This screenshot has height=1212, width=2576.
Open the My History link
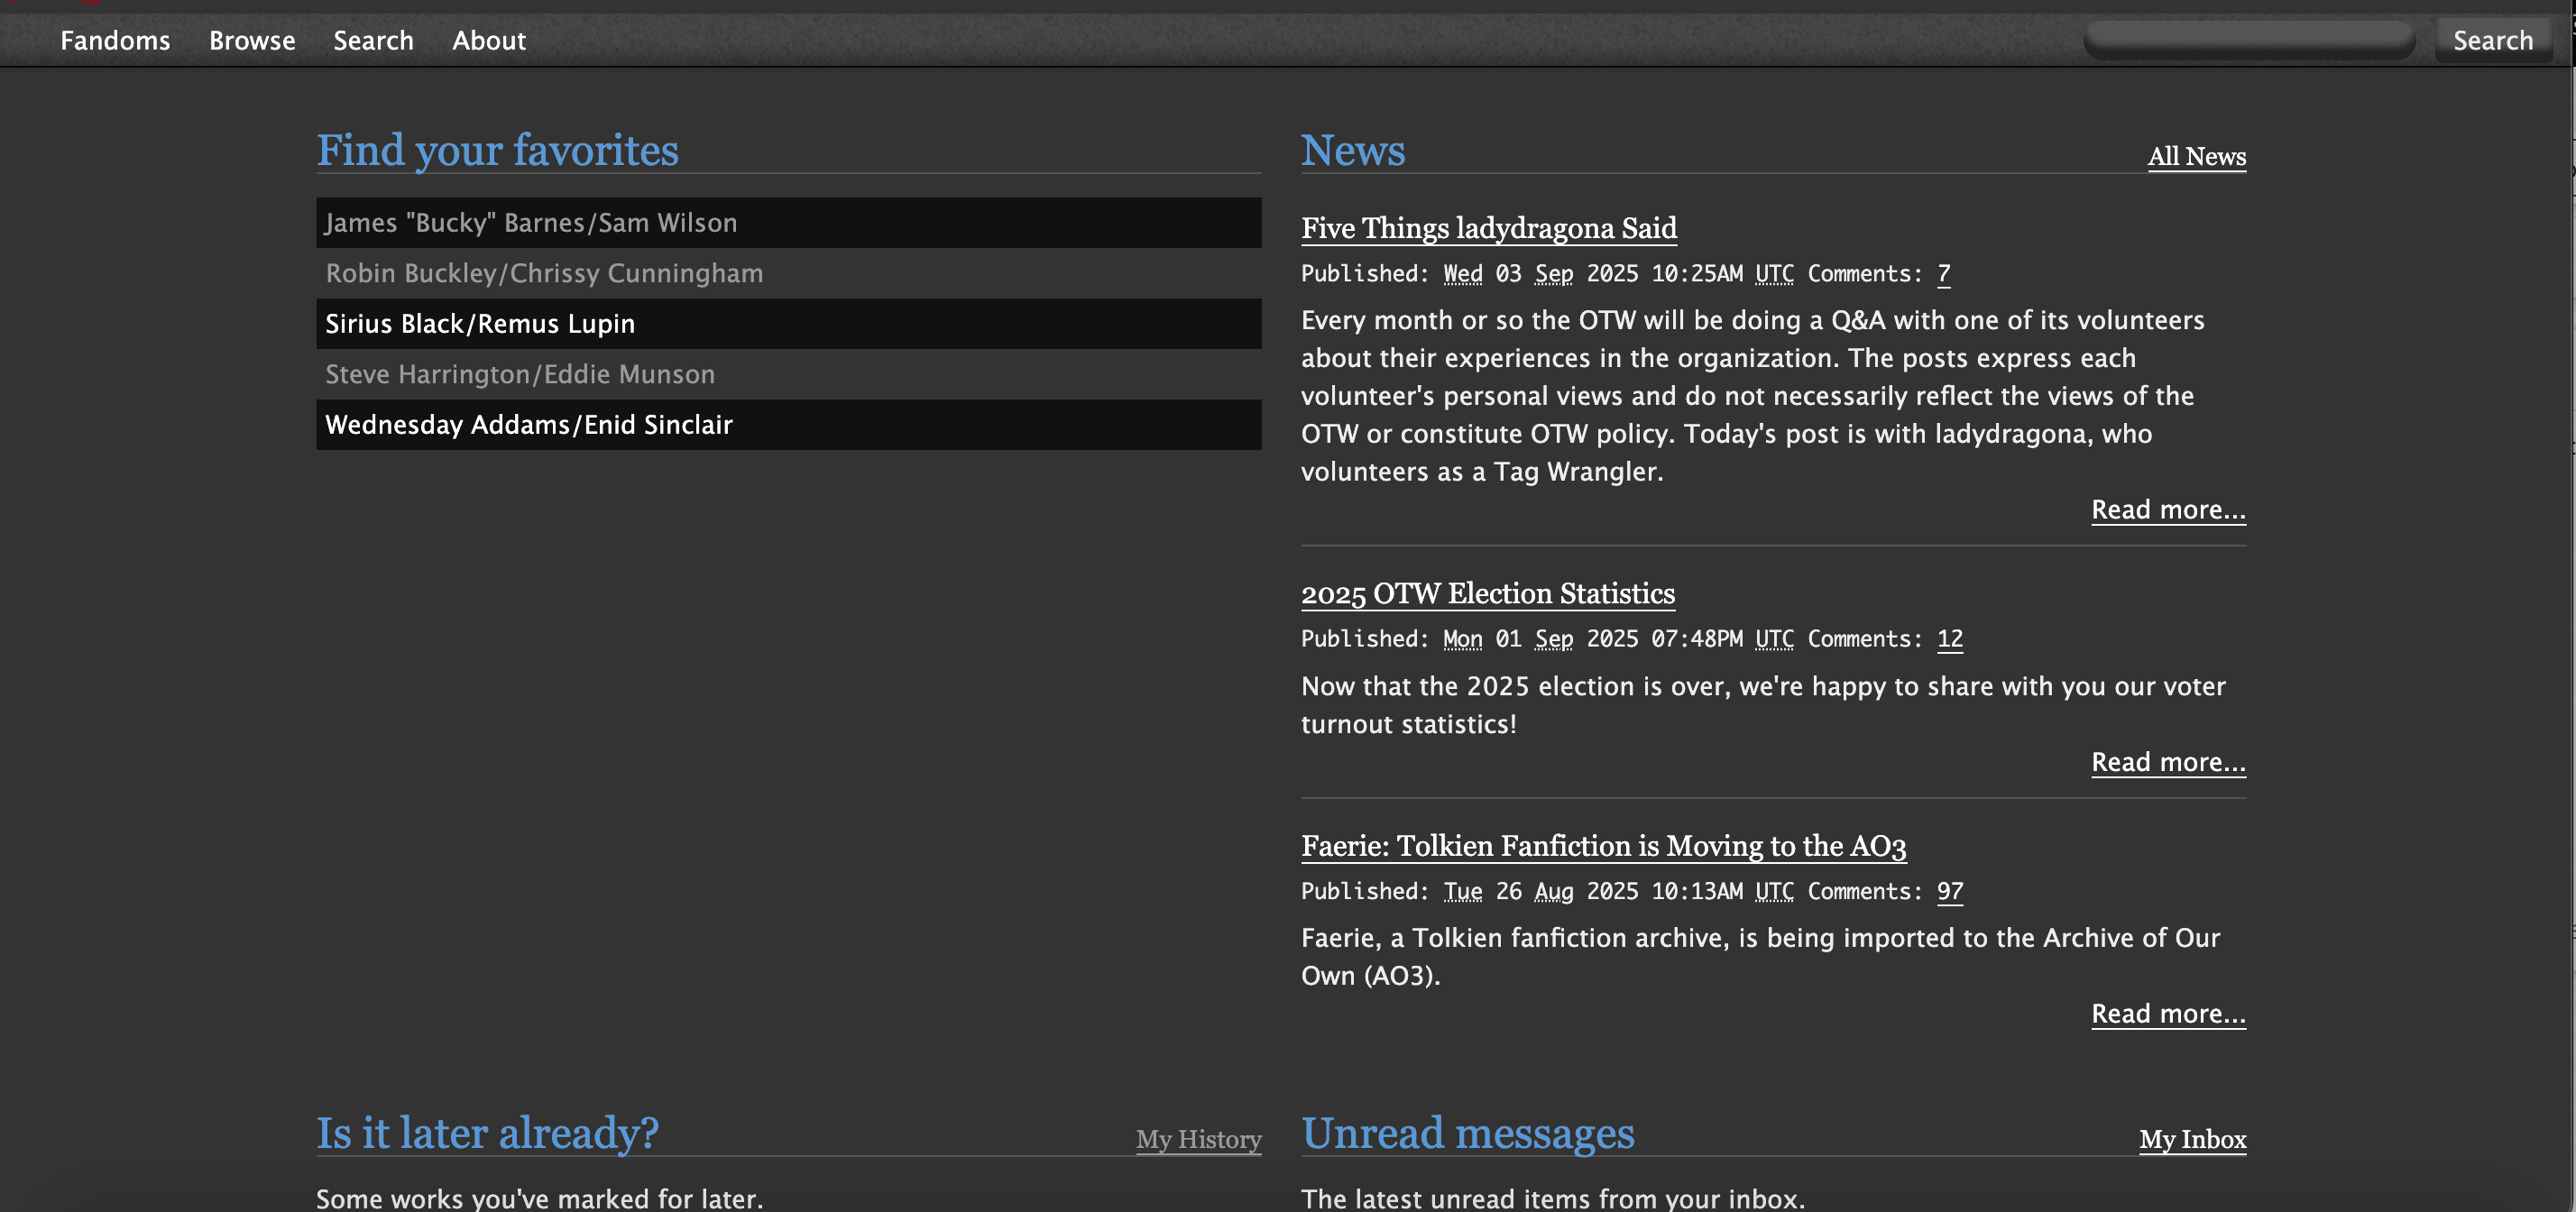tap(1198, 1139)
